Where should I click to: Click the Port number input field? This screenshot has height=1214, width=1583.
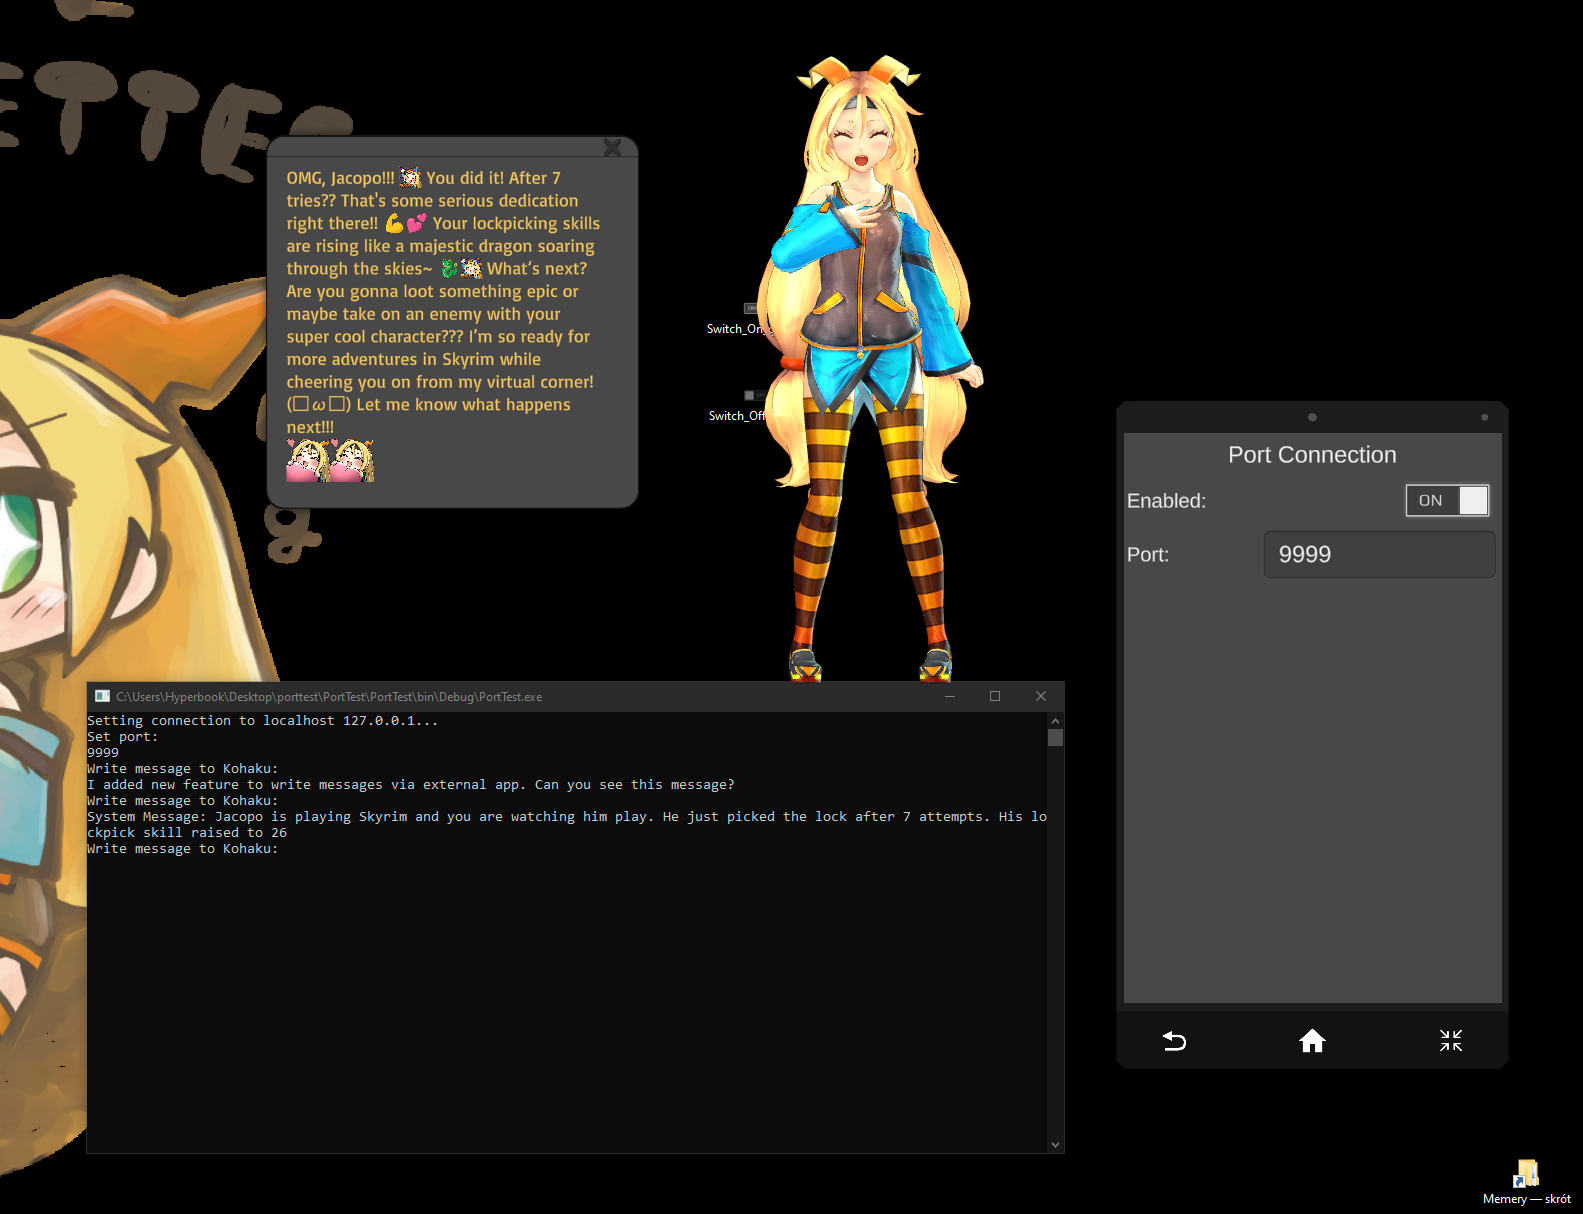click(1379, 554)
